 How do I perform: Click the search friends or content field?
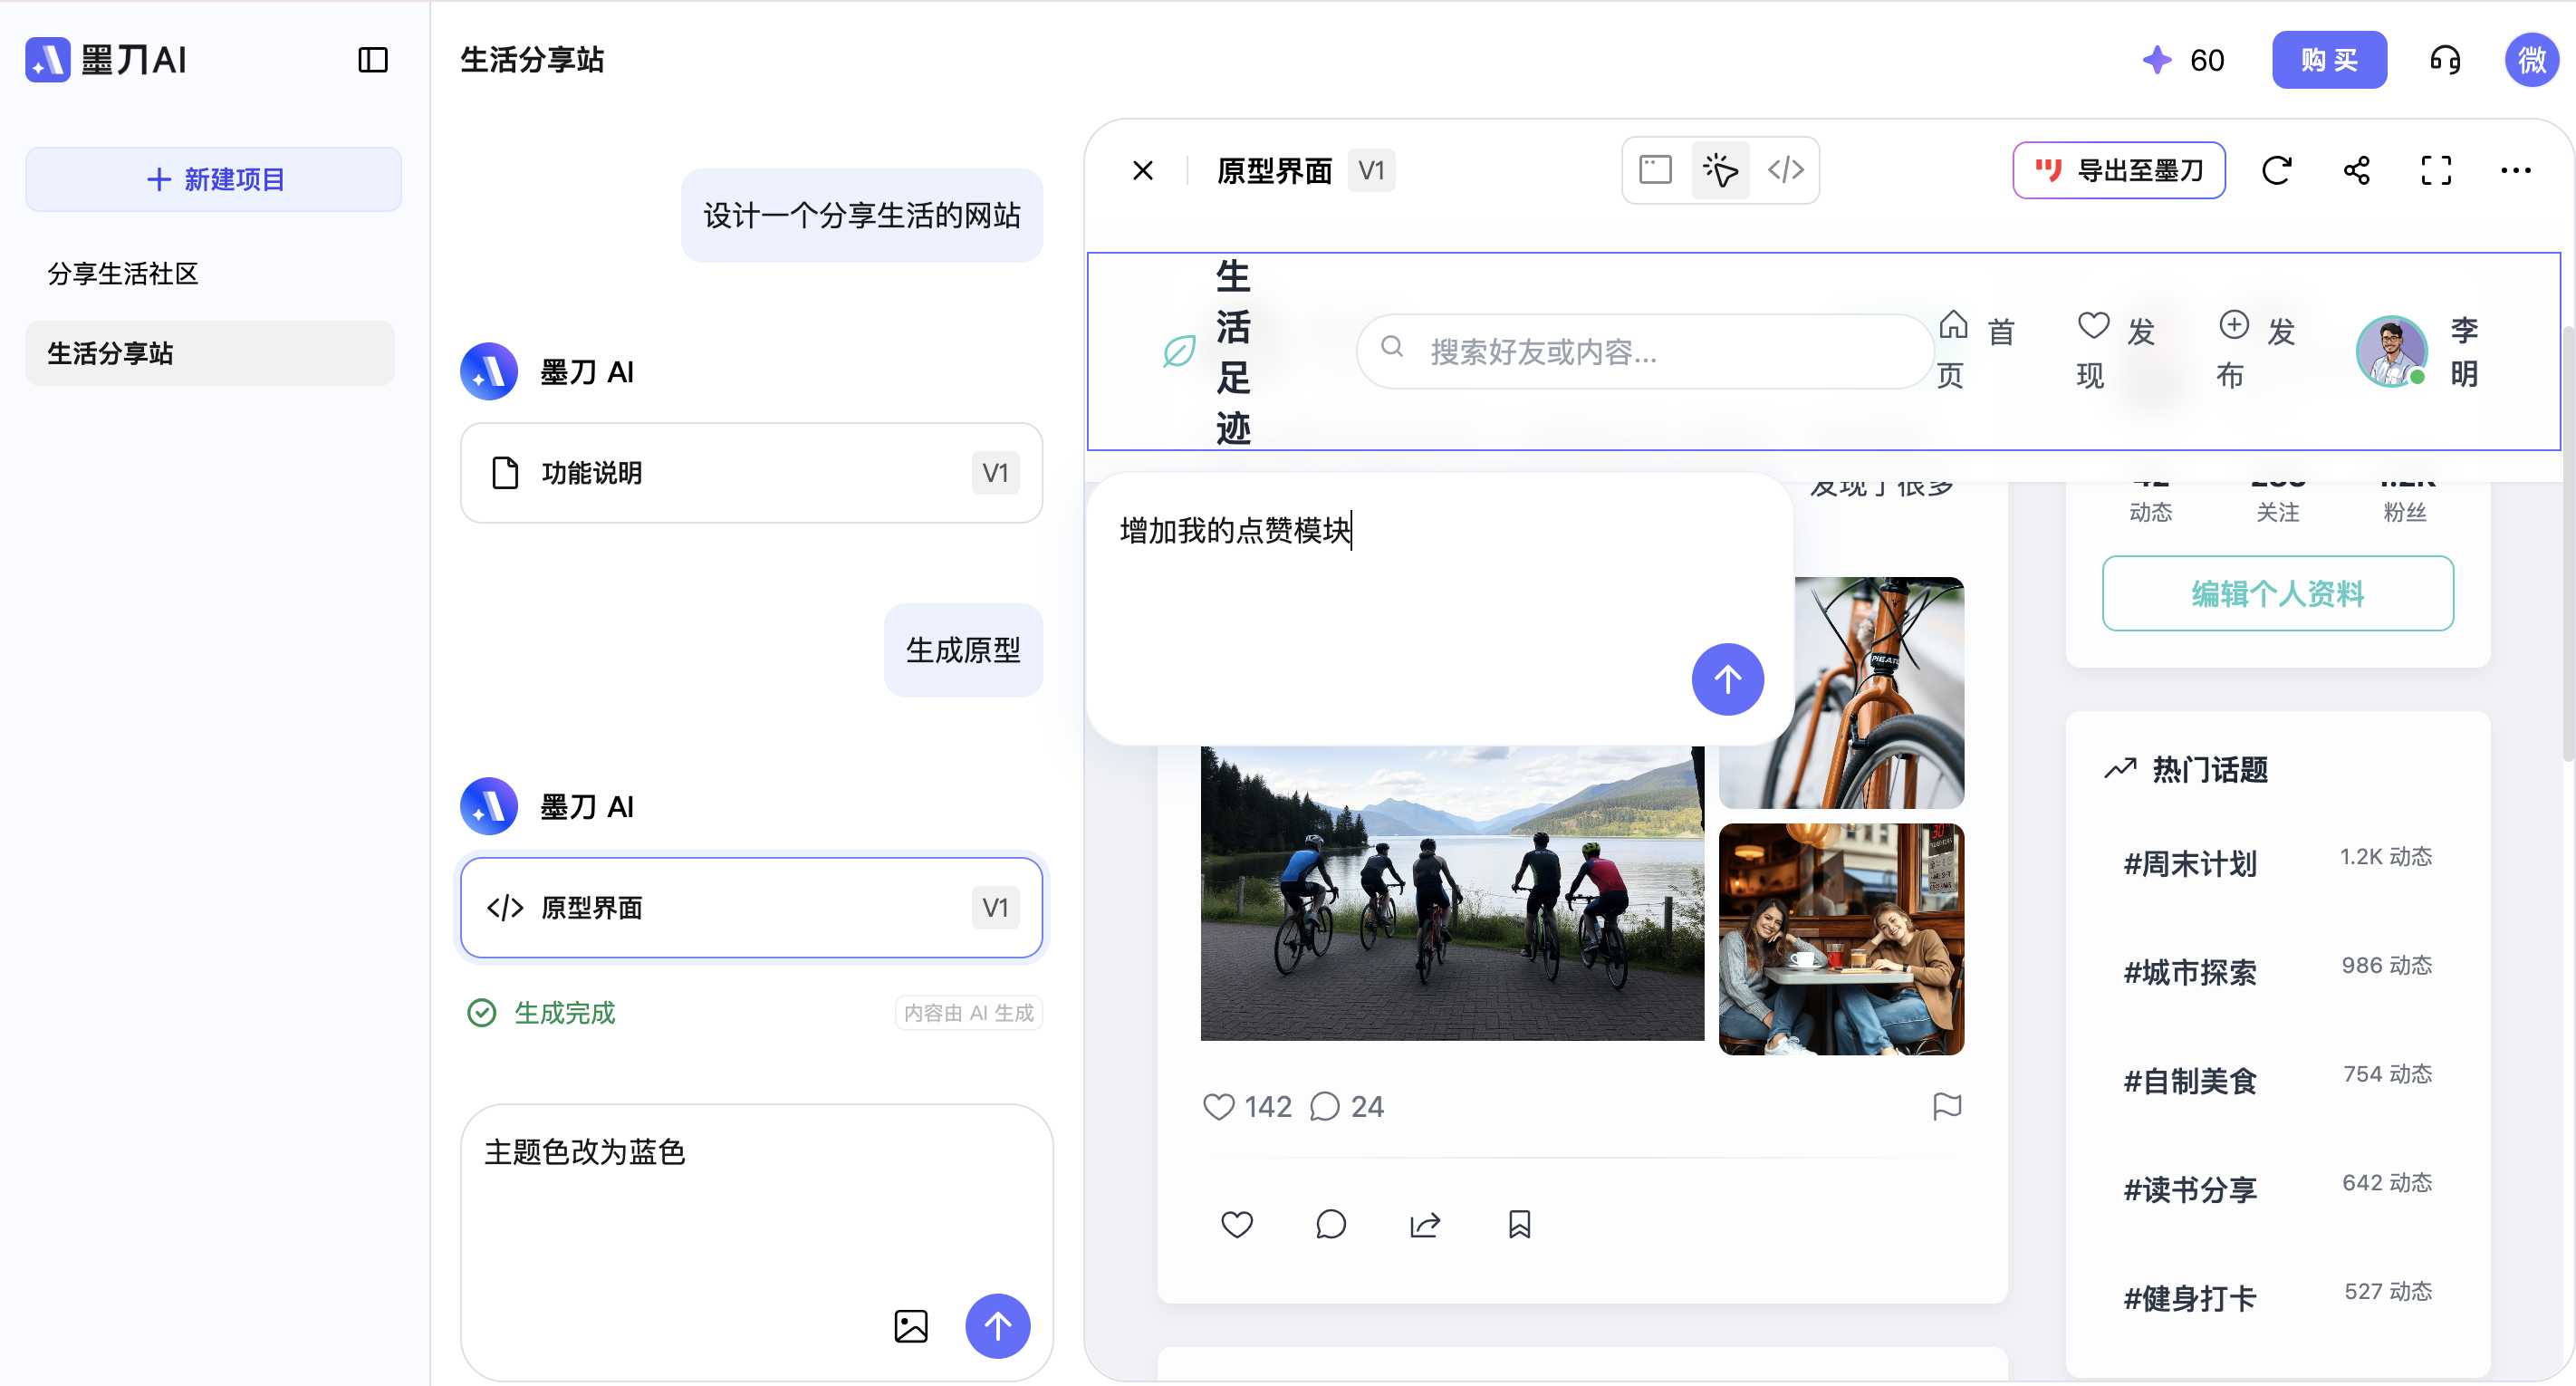click(x=1645, y=351)
